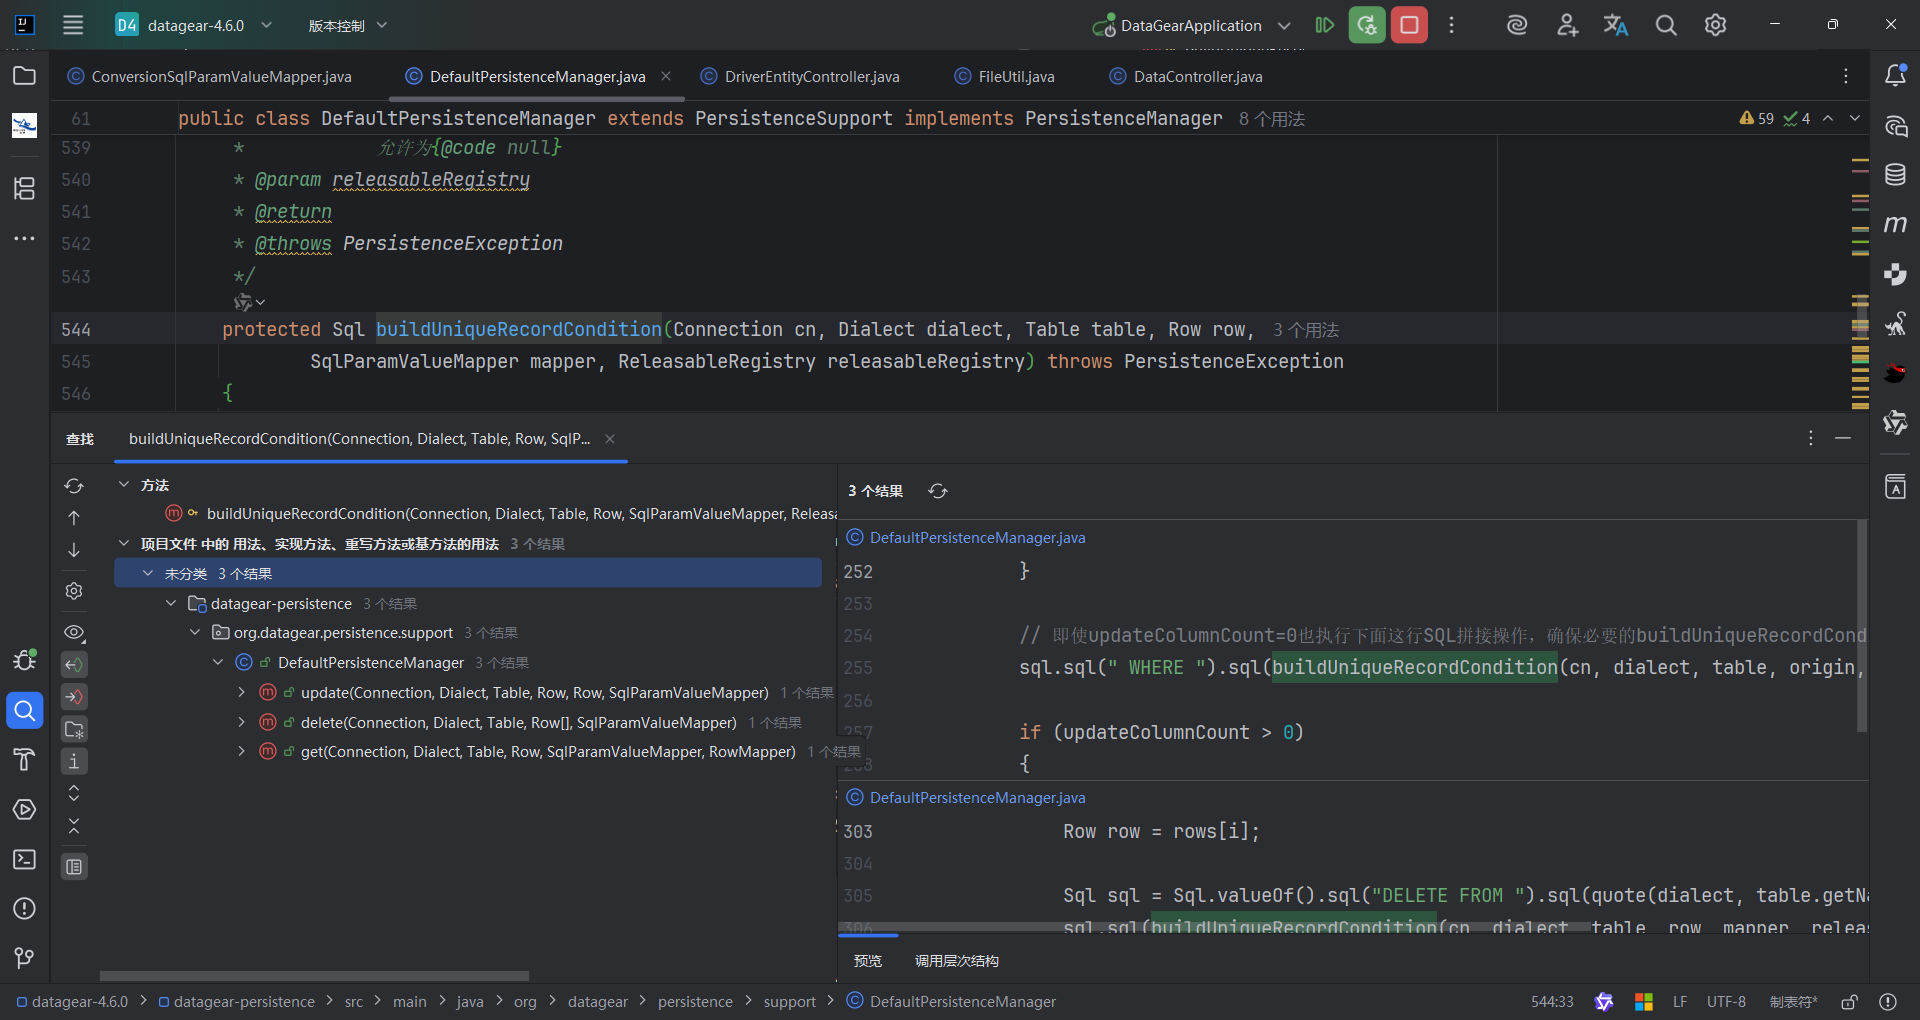This screenshot has height=1020, width=1920.
Task: Switch to the 调用层次结构 tab
Action: coord(957,961)
